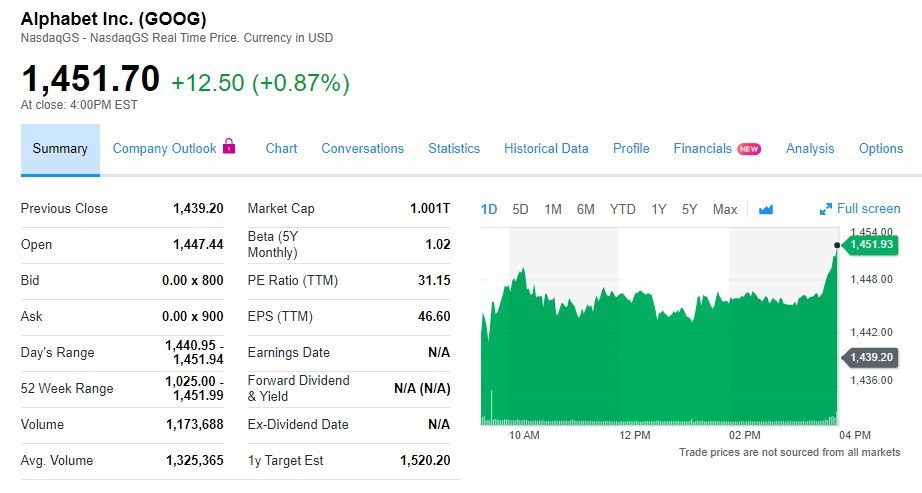Click the Ask value 0.00 x 900
The image size is (922, 493).
coord(193,317)
